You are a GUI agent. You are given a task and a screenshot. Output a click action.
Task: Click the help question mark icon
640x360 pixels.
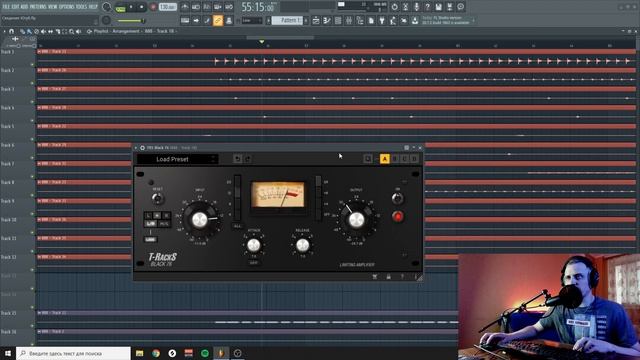[x=427, y=7]
